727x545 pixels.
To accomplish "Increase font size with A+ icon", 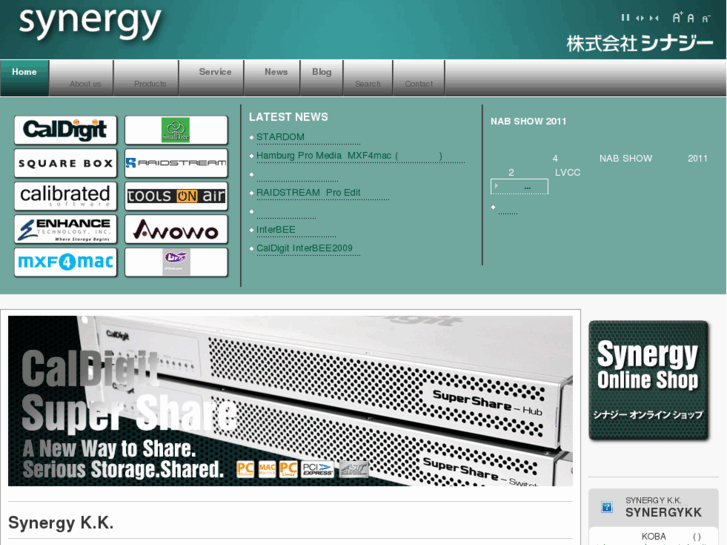I will pos(677,18).
